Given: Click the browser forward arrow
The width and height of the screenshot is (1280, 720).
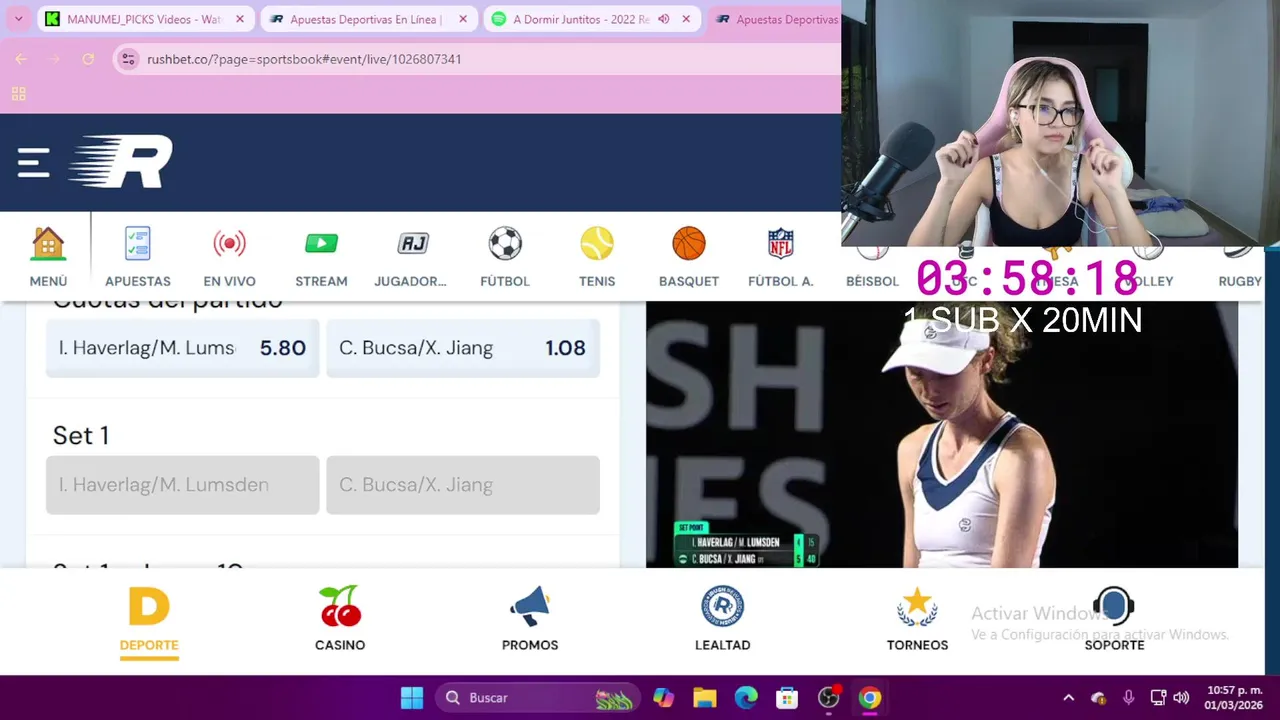Looking at the screenshot, I should pyautogui.click(x=55, y=59).
